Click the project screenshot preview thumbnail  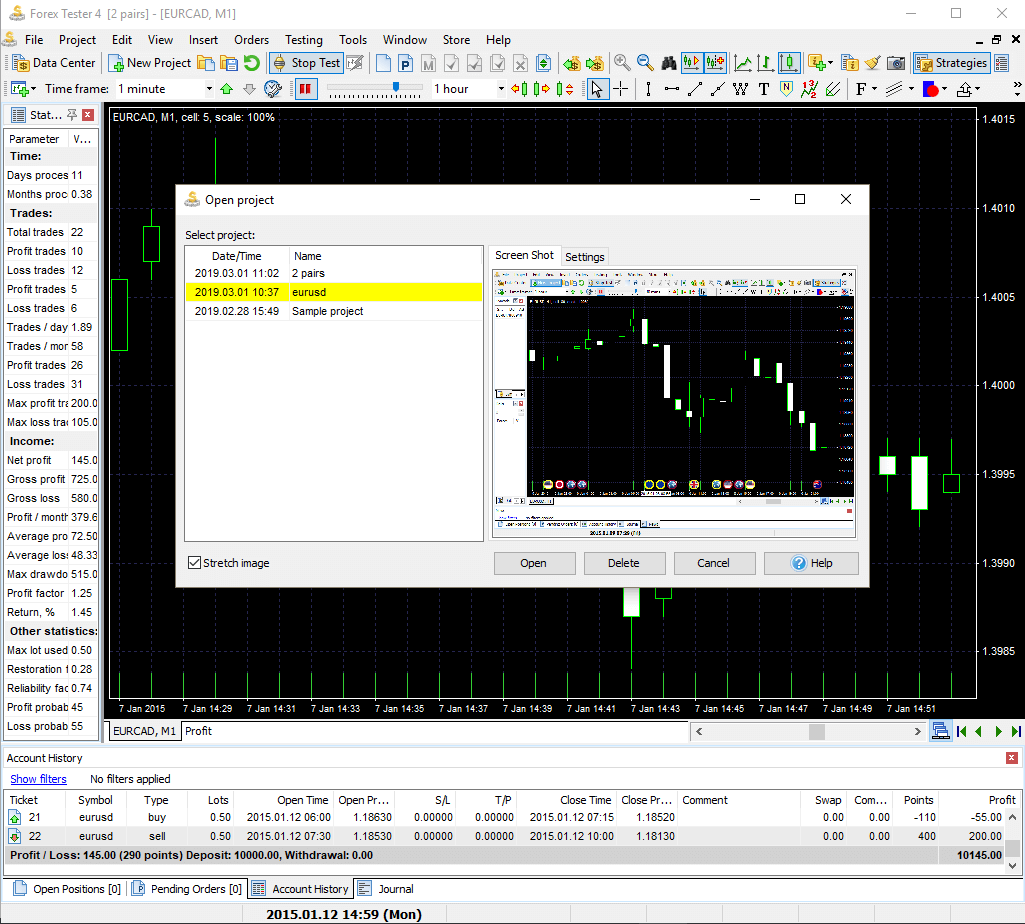(x=673, y=403)
